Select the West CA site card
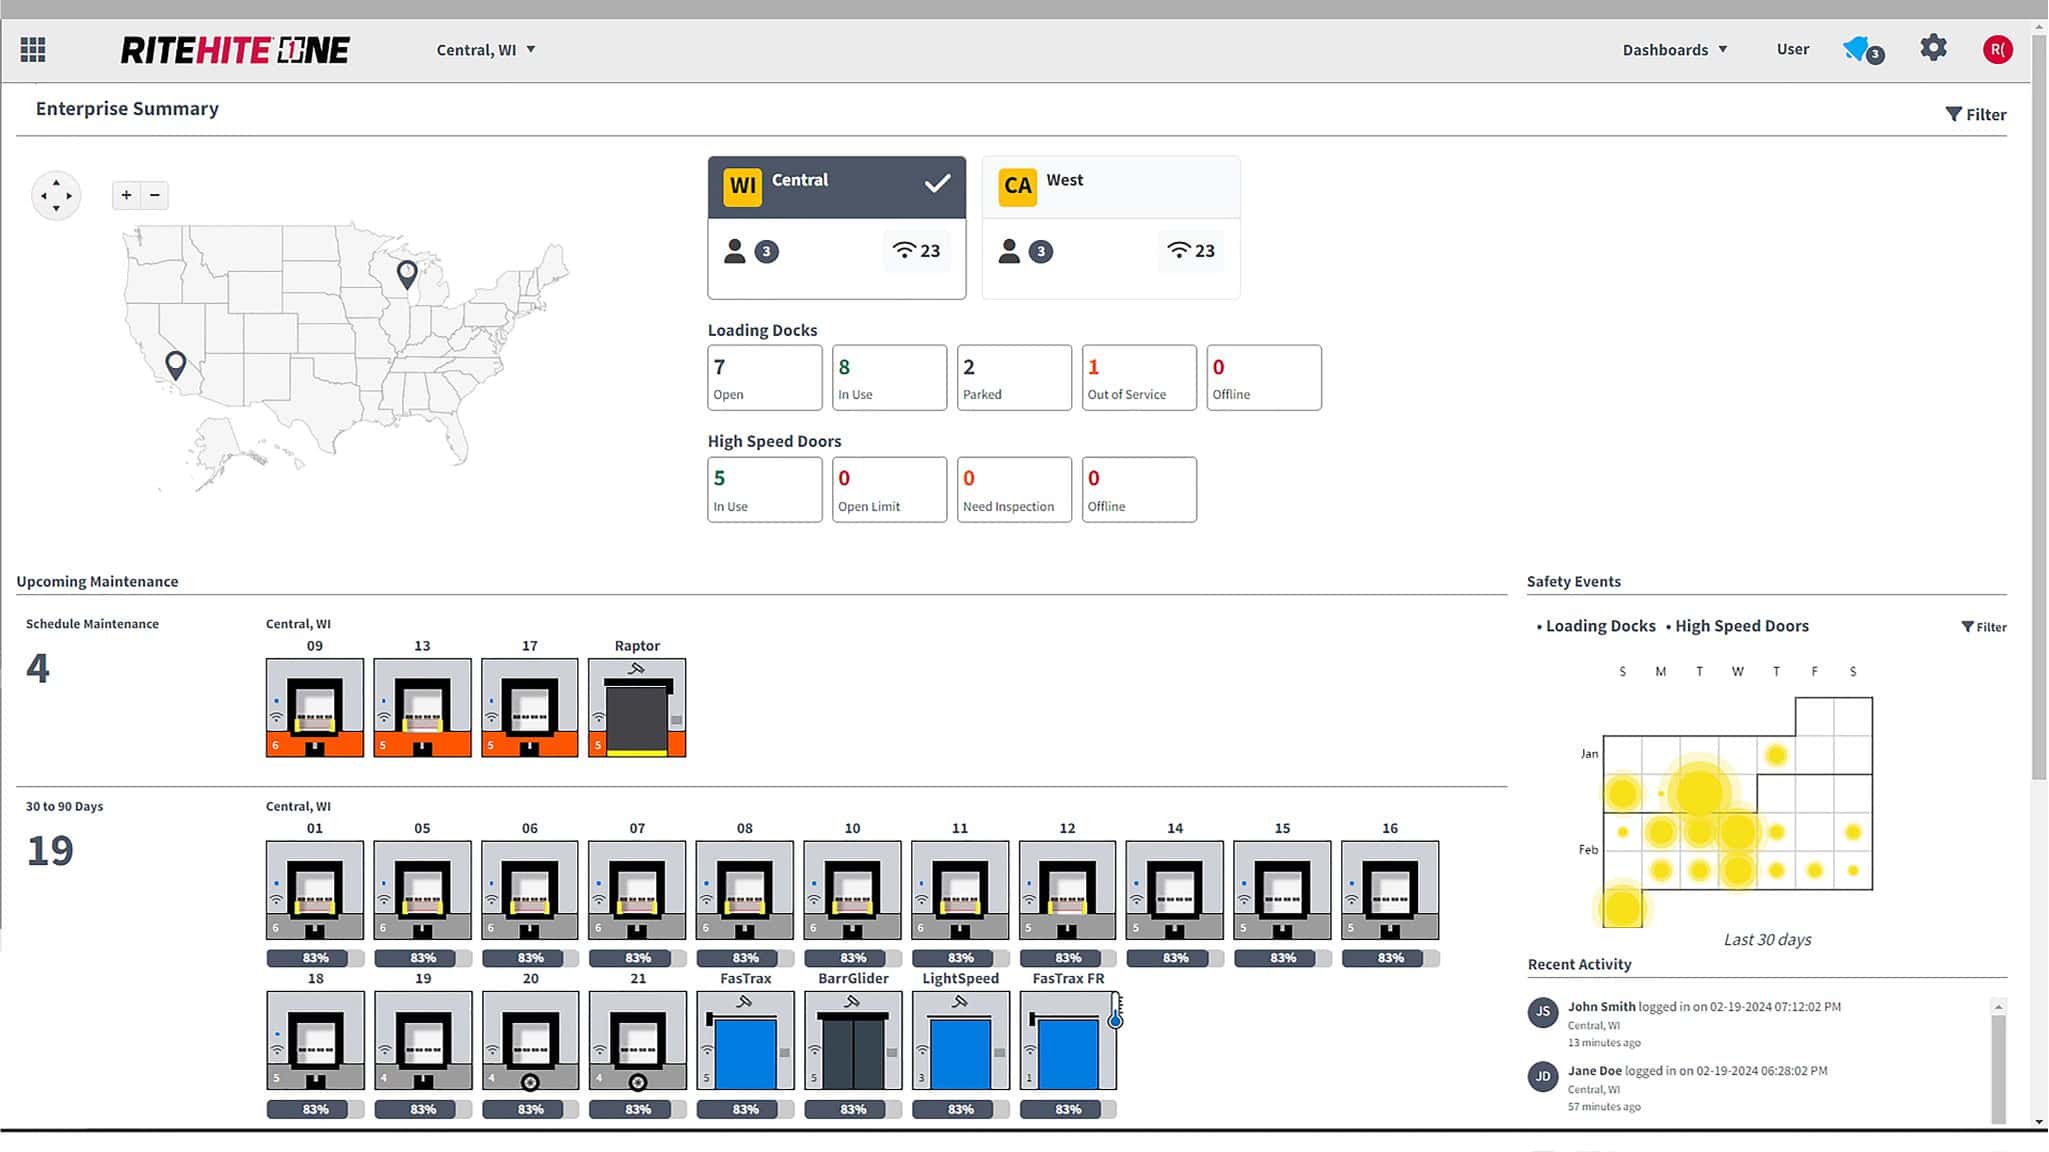The image size is (2049, 1152). (x=1110, y=227)
